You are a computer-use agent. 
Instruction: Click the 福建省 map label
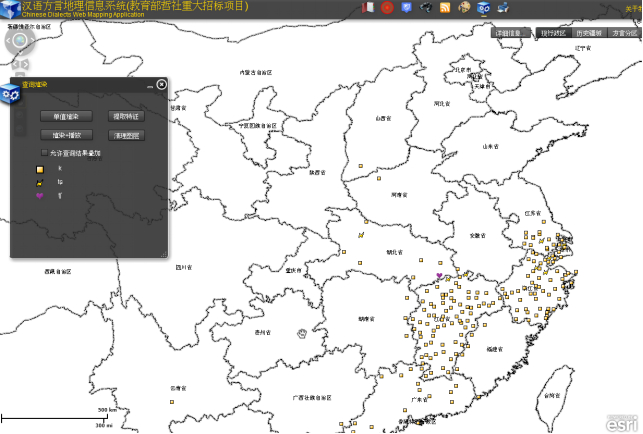pyautogui.click(x=495, y=349)
